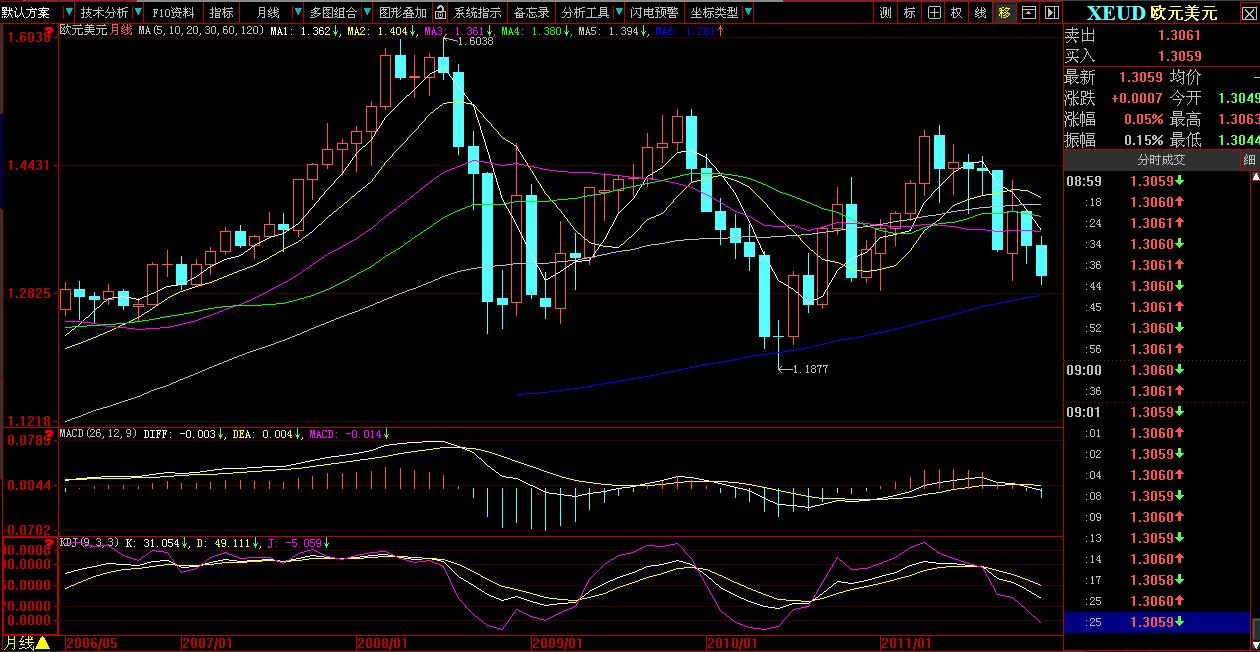Screen dimensions: 1260x652
Task: Click the 1.1877 low price annotation
Action: [809, 369]
